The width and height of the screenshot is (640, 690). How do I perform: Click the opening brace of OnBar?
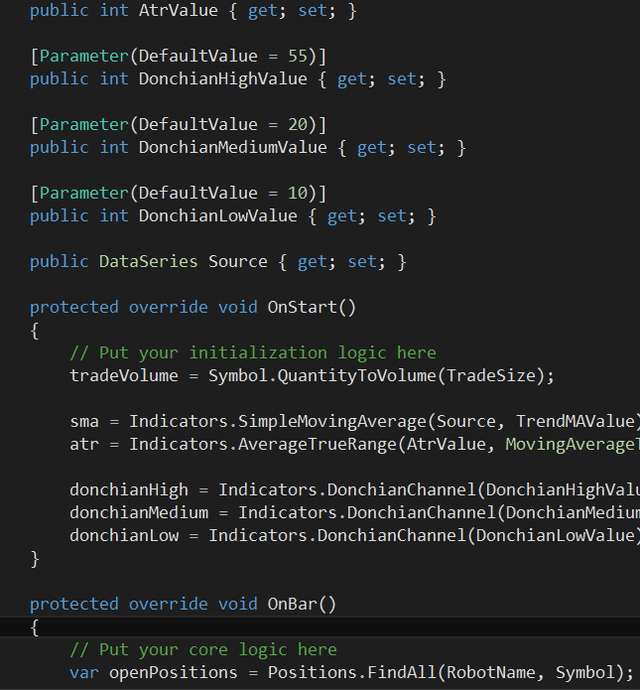pos(35,627)
